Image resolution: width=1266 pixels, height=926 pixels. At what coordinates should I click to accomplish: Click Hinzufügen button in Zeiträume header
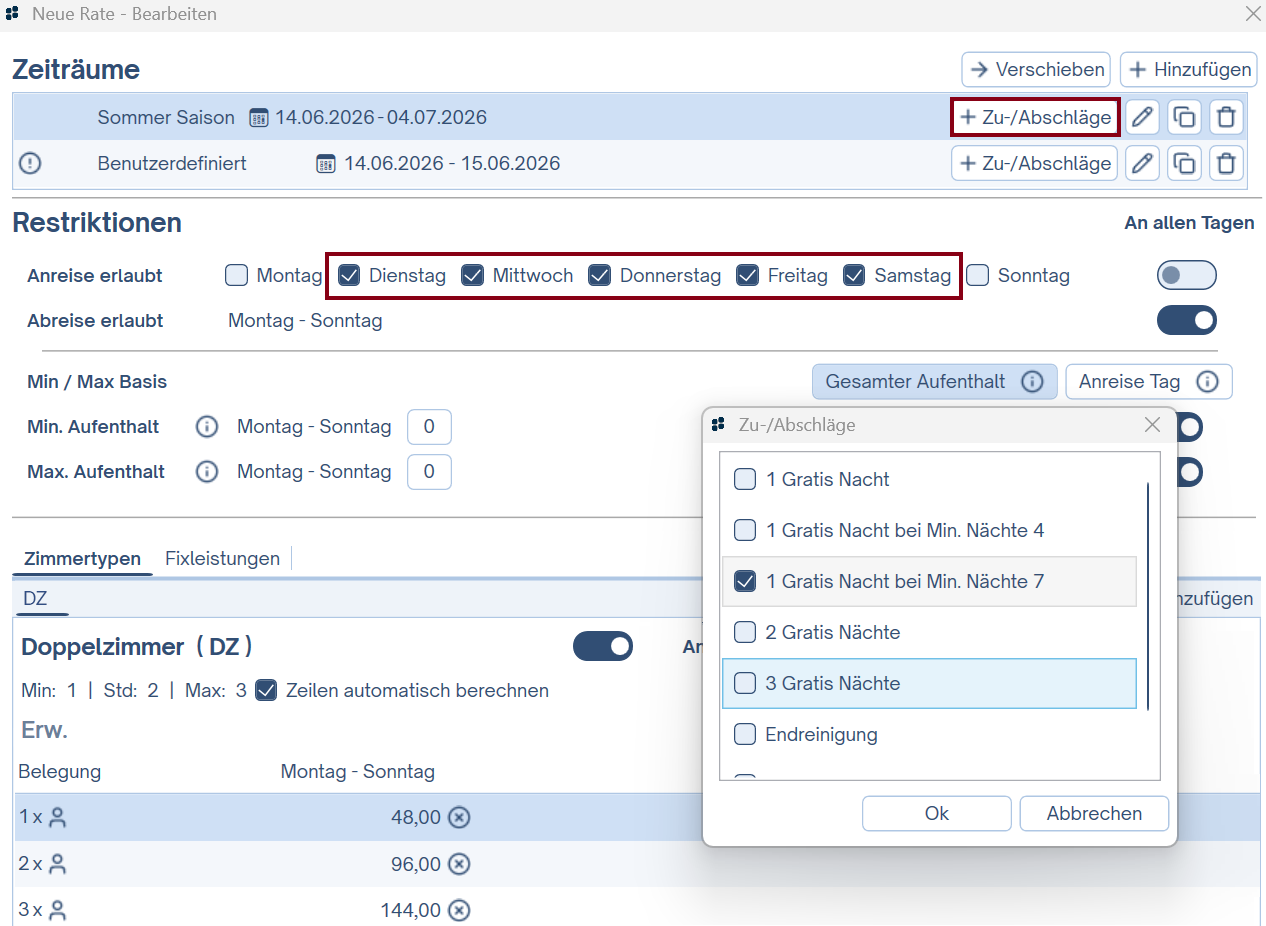click(x=1188, y=70)
